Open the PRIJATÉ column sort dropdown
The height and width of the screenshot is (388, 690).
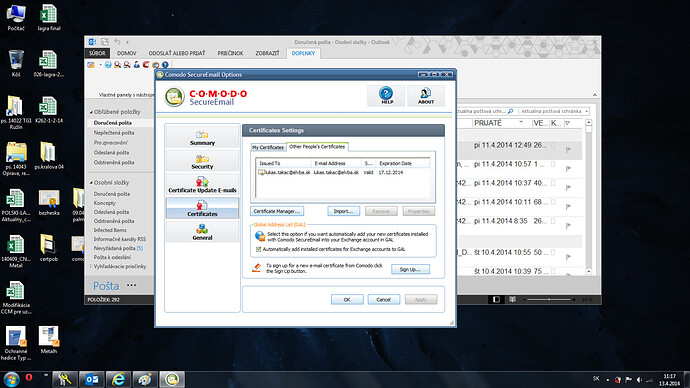(521, 122)
